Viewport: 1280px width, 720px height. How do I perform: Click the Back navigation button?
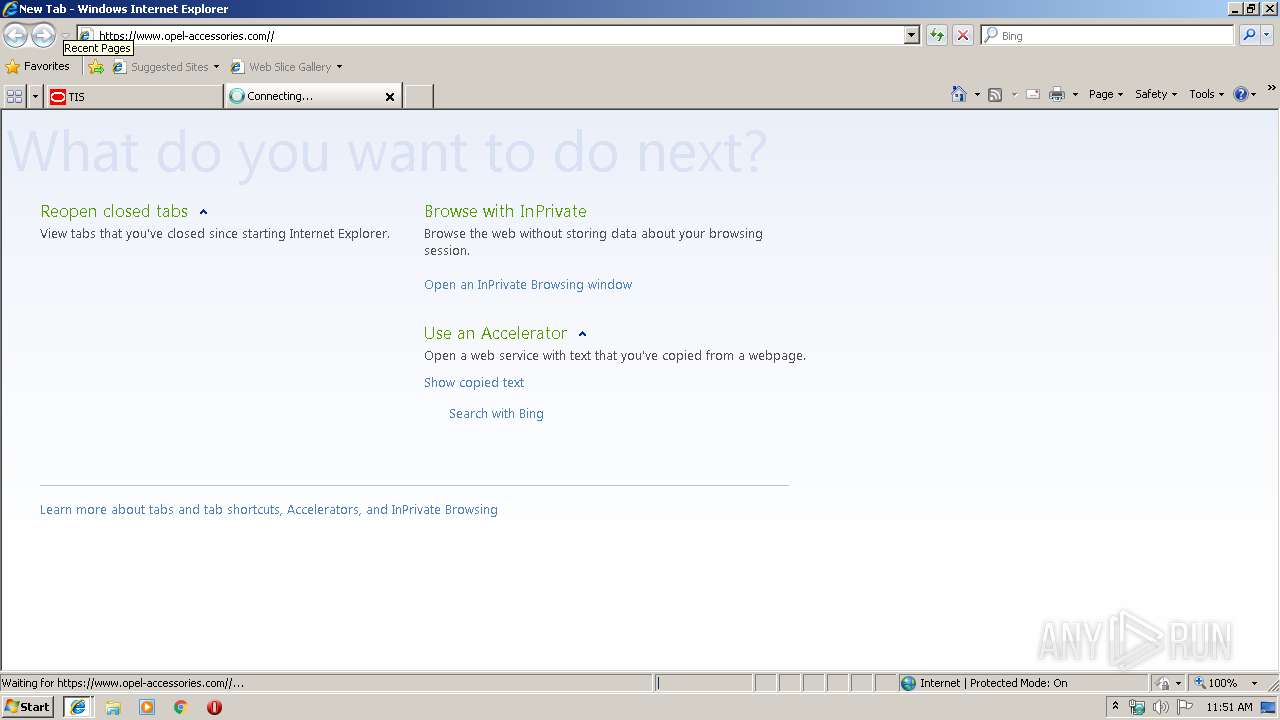(15, 36)
